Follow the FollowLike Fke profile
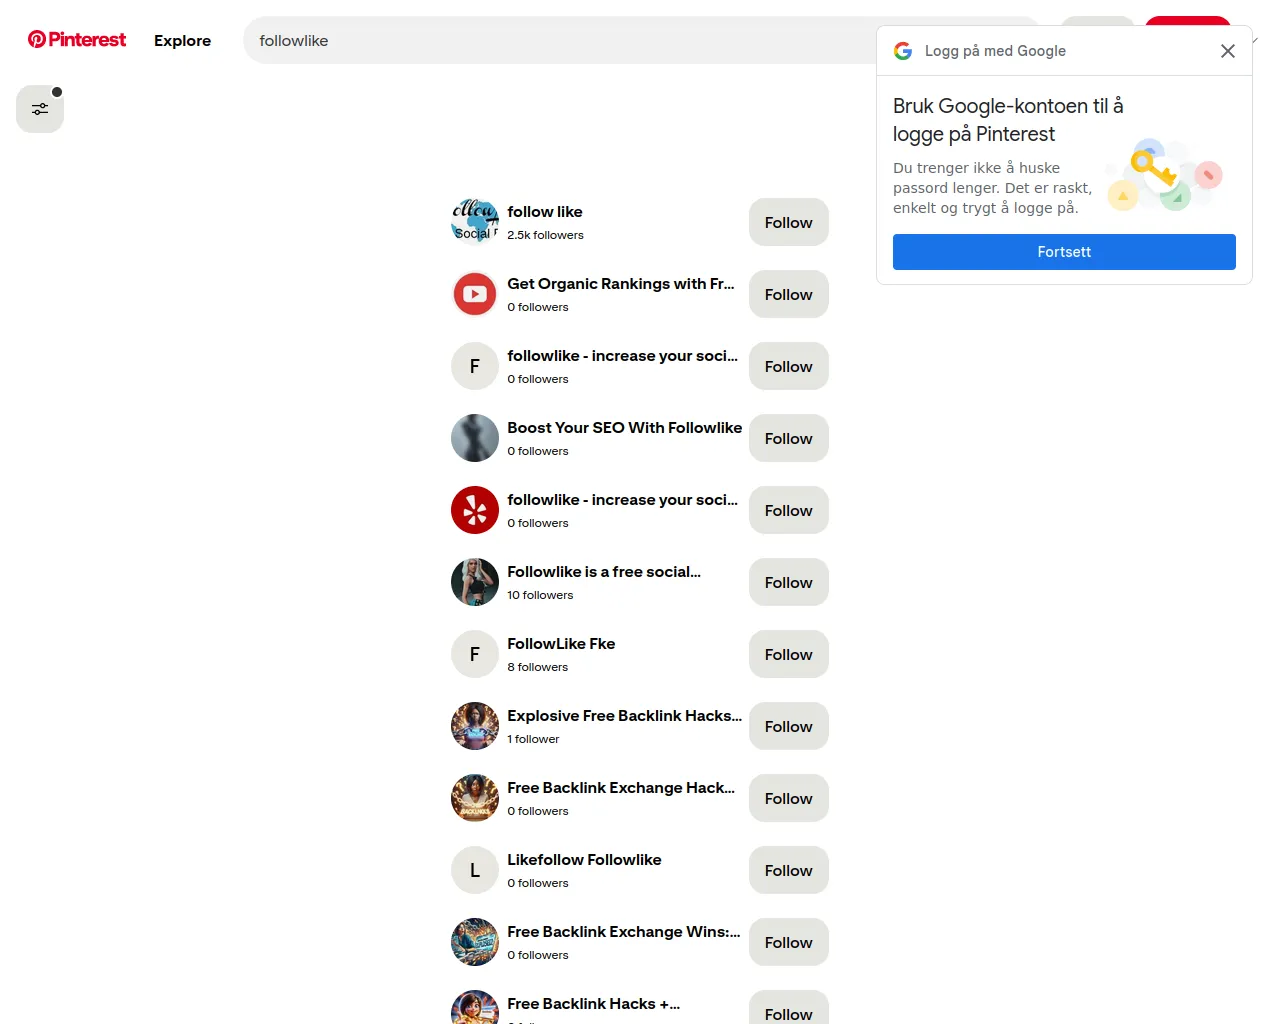This screenshot has height=1024, width=1280. click(789, 654)
